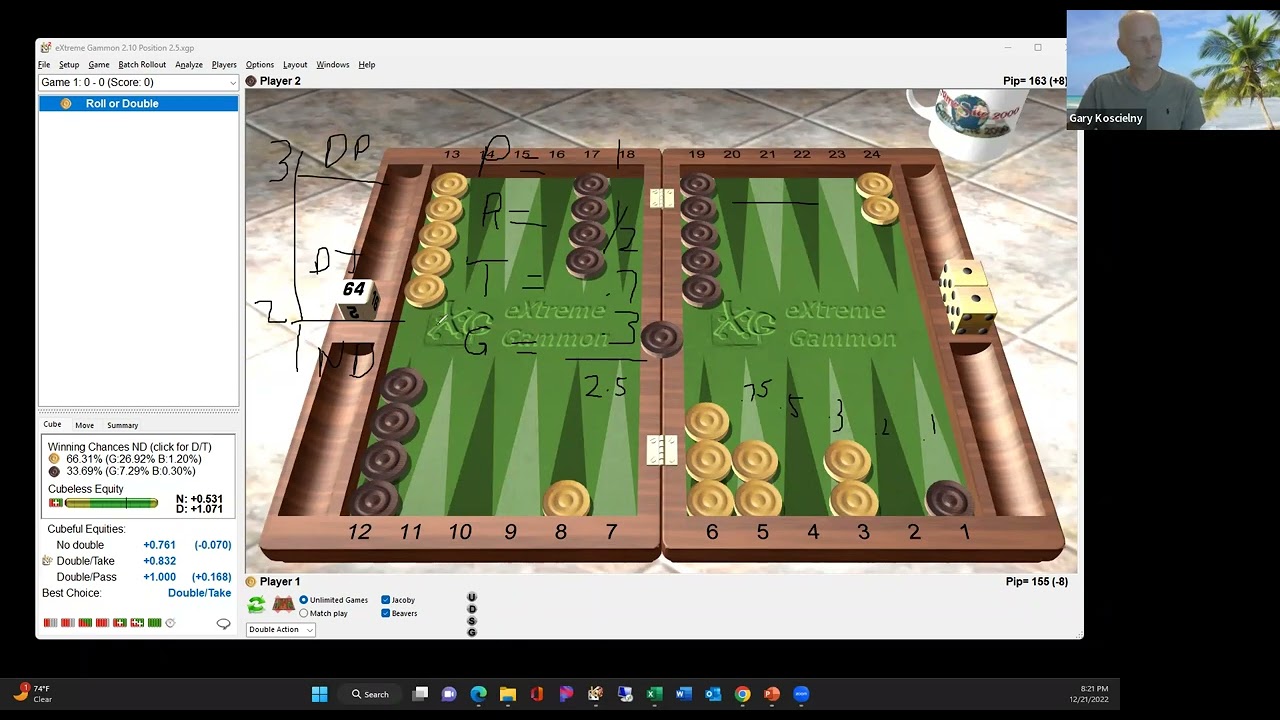Click the S button below the board

(472, 621)
